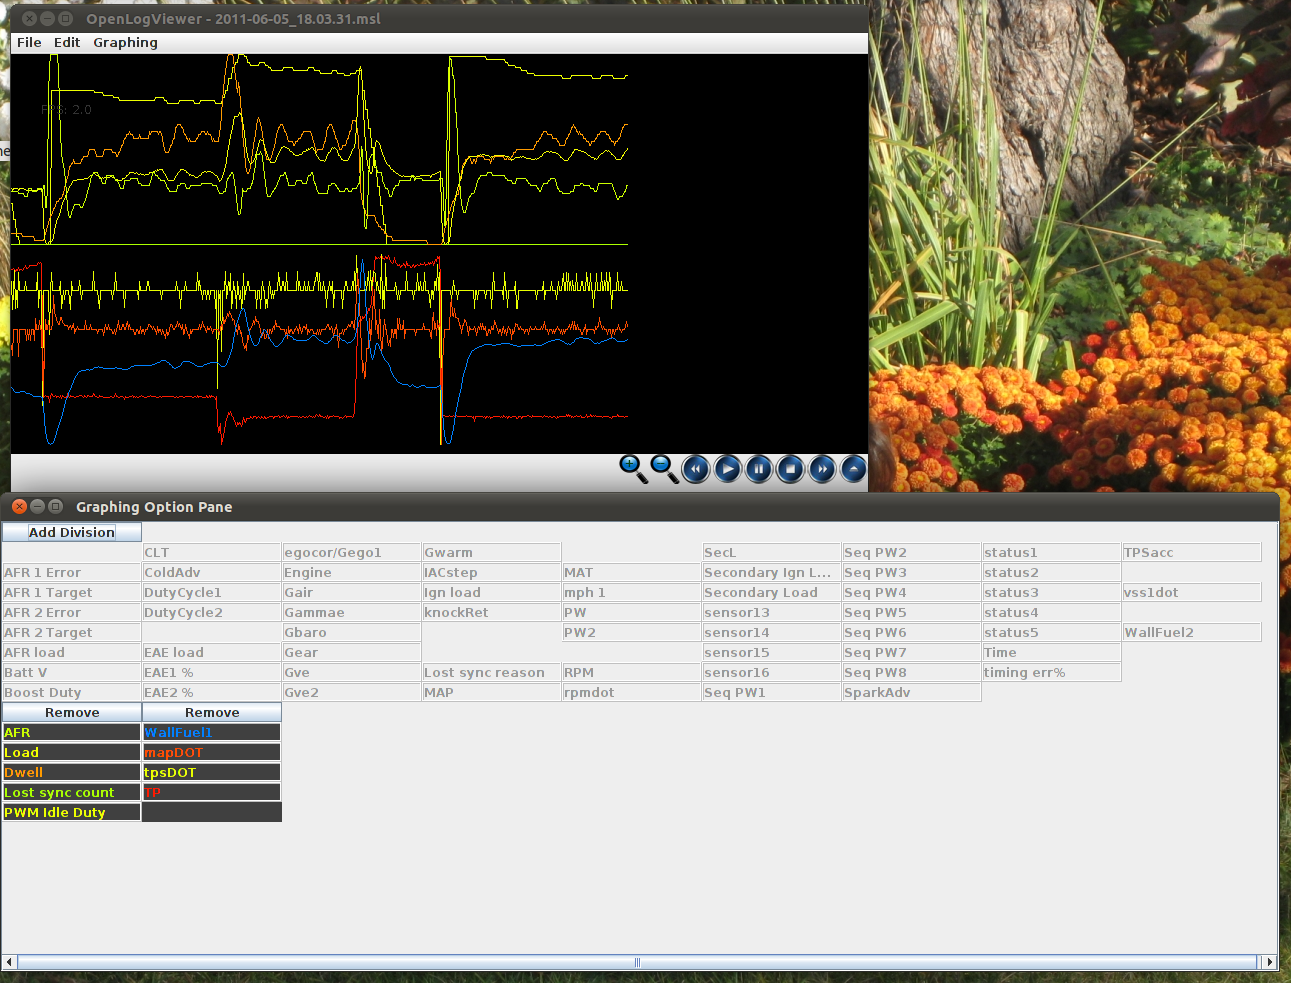This screenshot has width=1291, height=983.
Task: Toggle the RPM data field
Action: coord(631,672)
